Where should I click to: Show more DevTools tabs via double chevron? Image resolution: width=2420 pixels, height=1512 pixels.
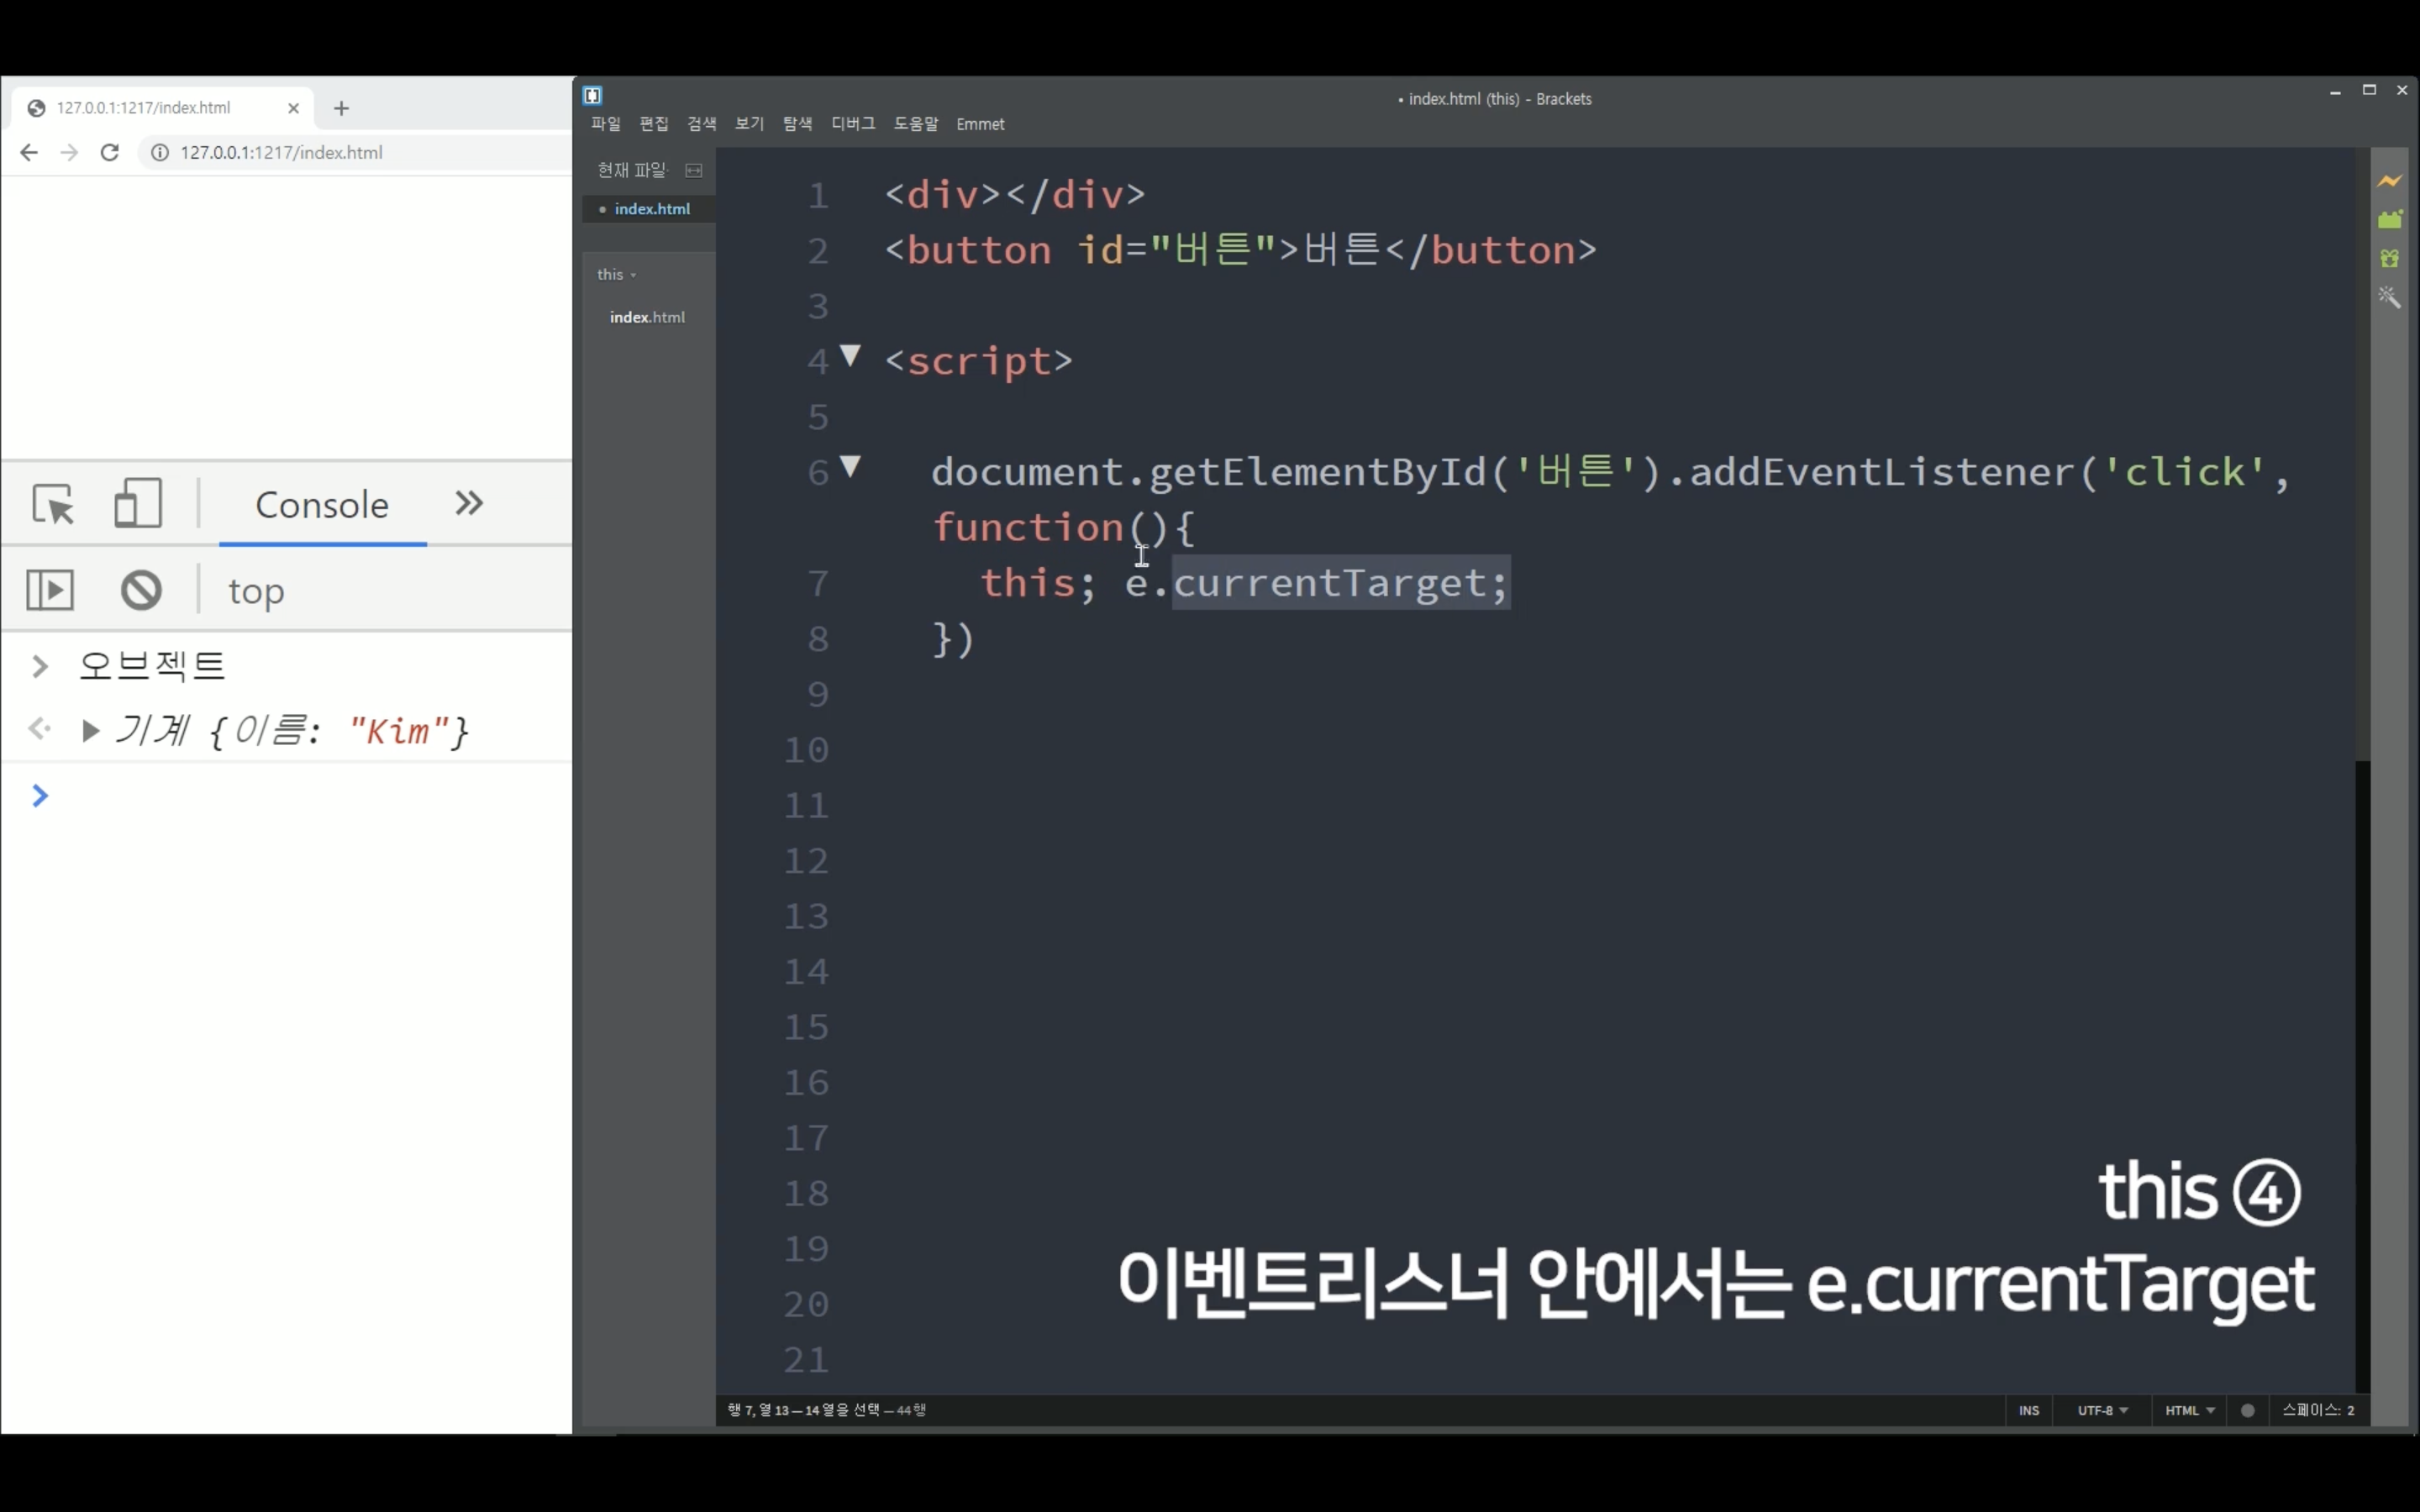coord(469,503)
